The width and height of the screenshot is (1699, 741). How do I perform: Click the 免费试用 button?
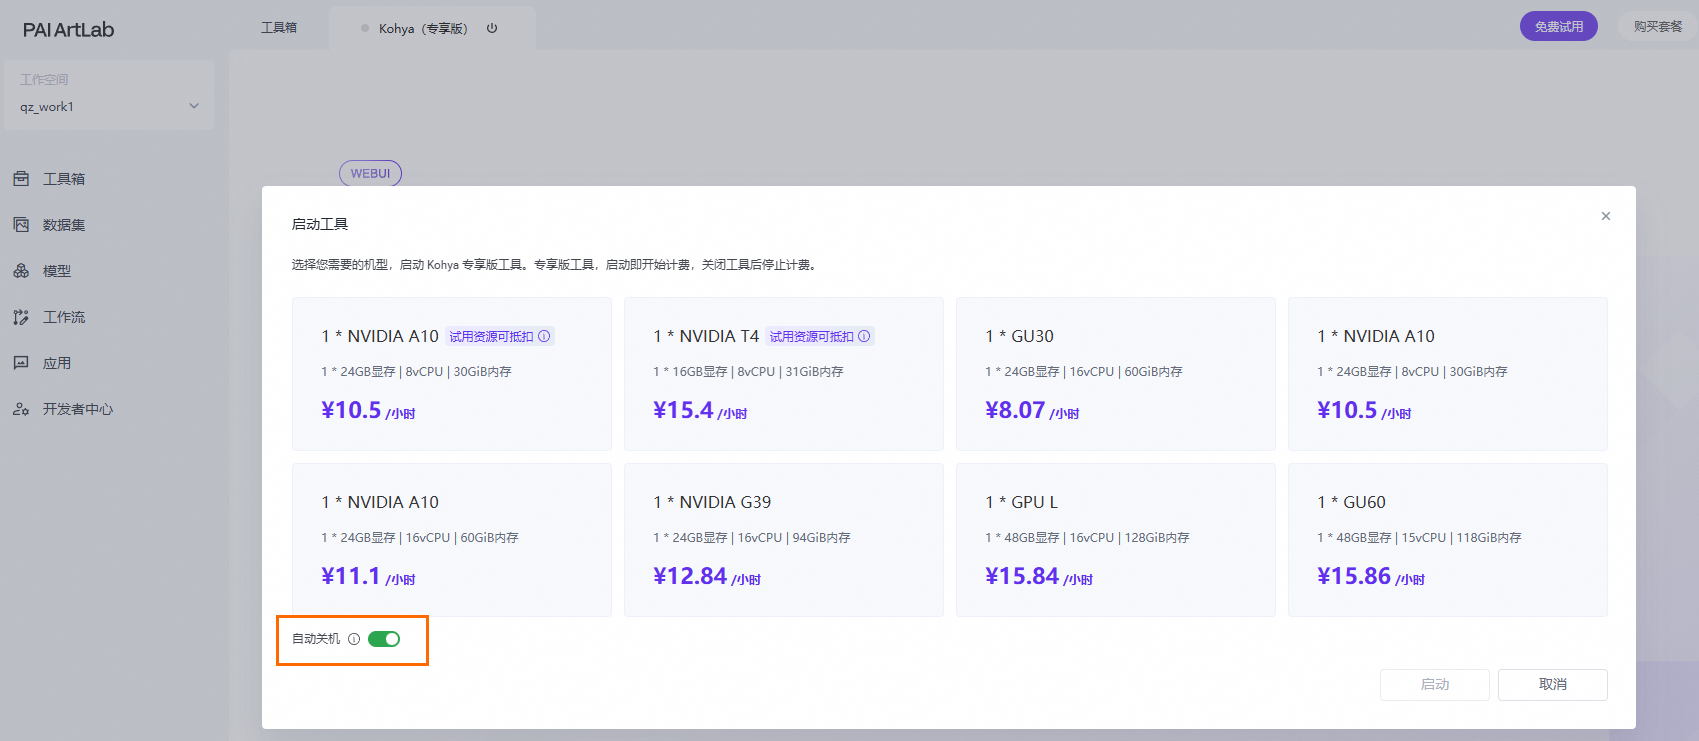click(1559, 26)
